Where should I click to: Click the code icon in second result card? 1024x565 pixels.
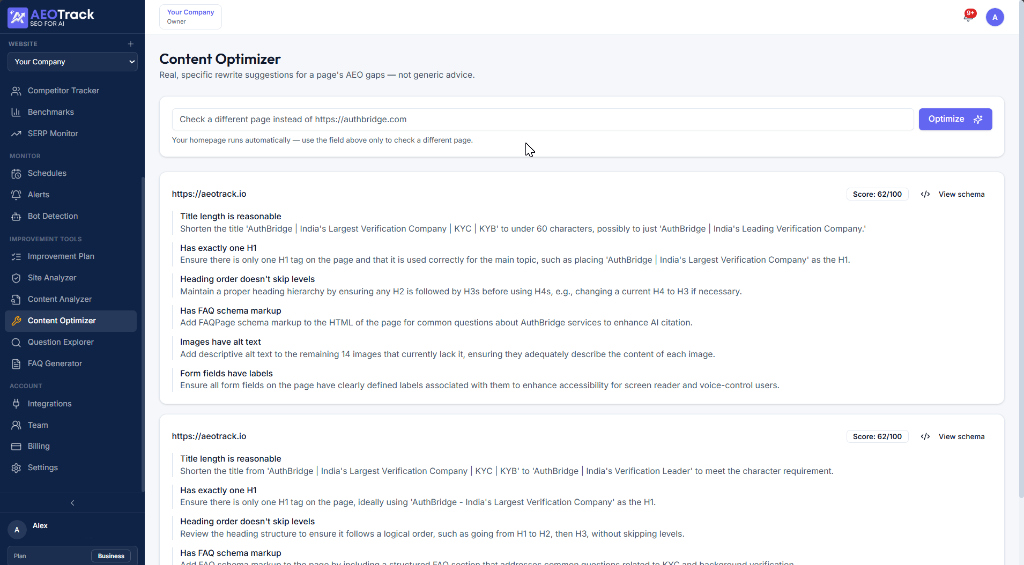click(x=925, y=437)
